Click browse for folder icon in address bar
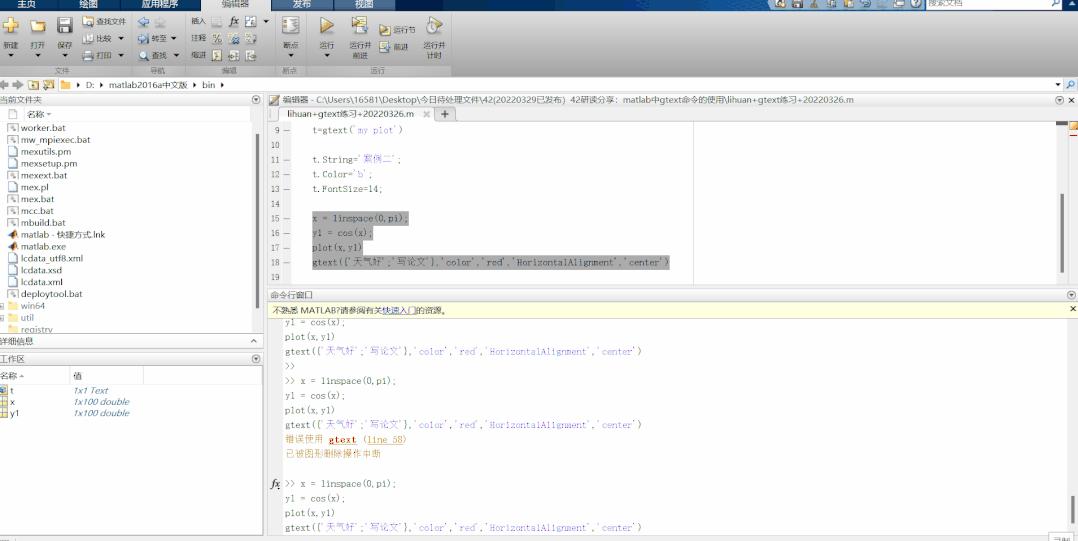 coord(48,85)
